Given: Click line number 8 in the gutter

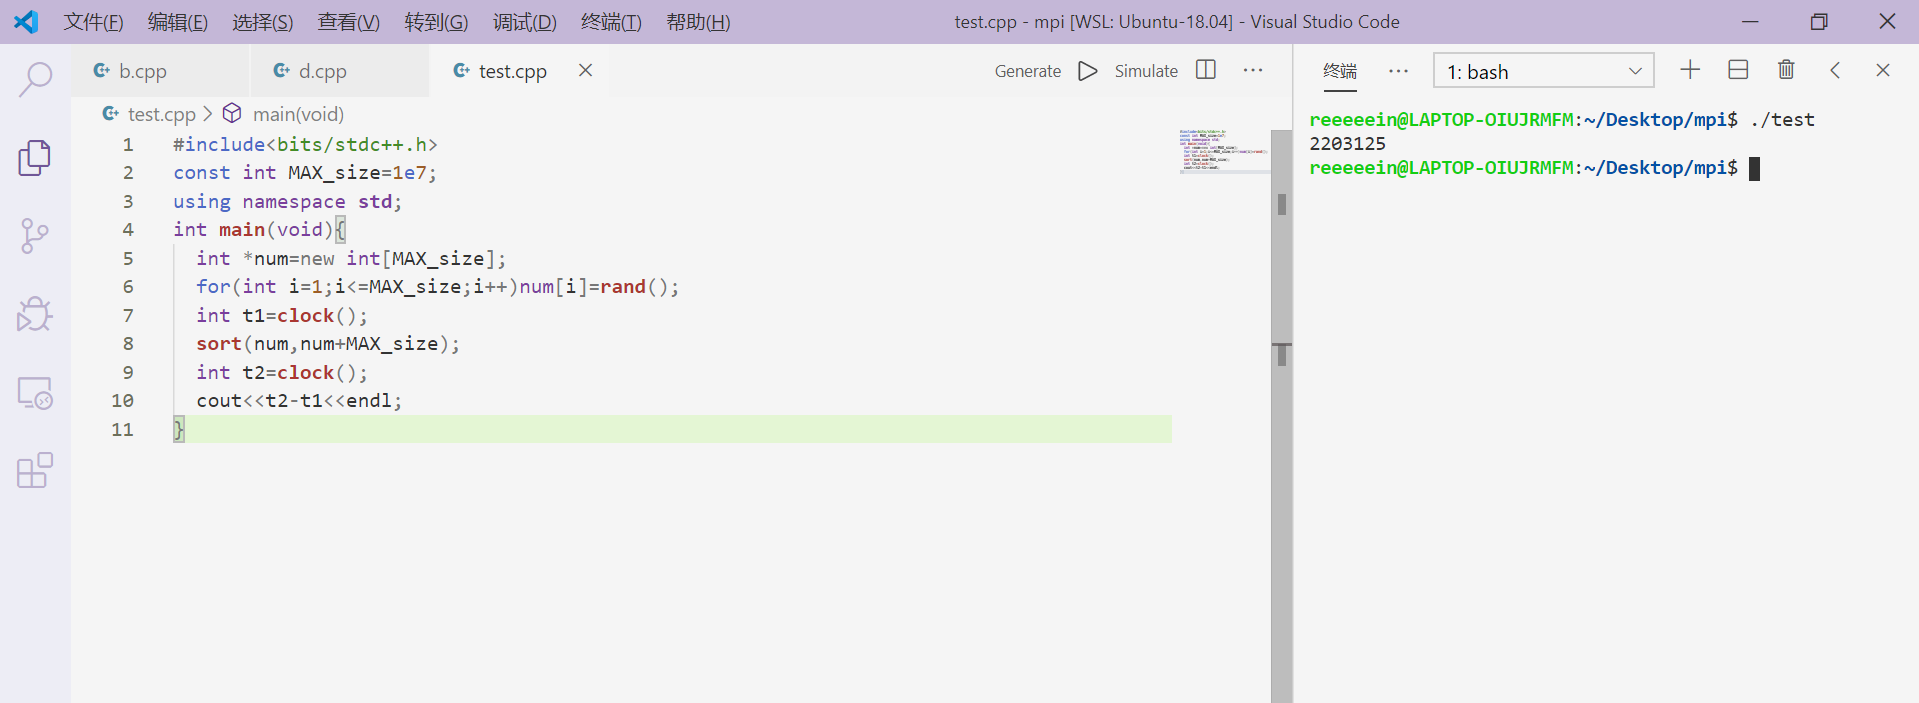Looking at the screenshot, I should point(128,343).
